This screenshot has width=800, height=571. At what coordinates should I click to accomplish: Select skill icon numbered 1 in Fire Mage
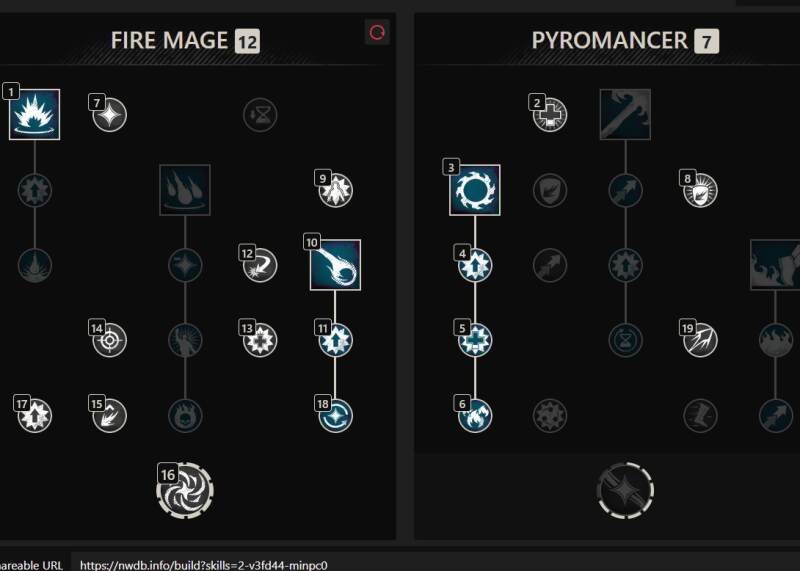tap(35, 114)
